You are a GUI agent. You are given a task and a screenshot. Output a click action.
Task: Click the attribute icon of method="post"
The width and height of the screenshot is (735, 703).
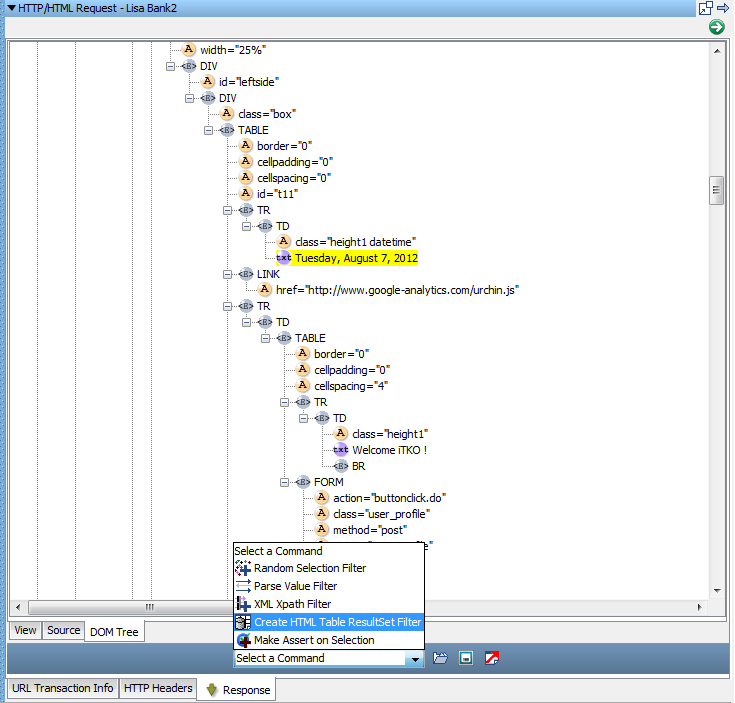click(322, 530)
